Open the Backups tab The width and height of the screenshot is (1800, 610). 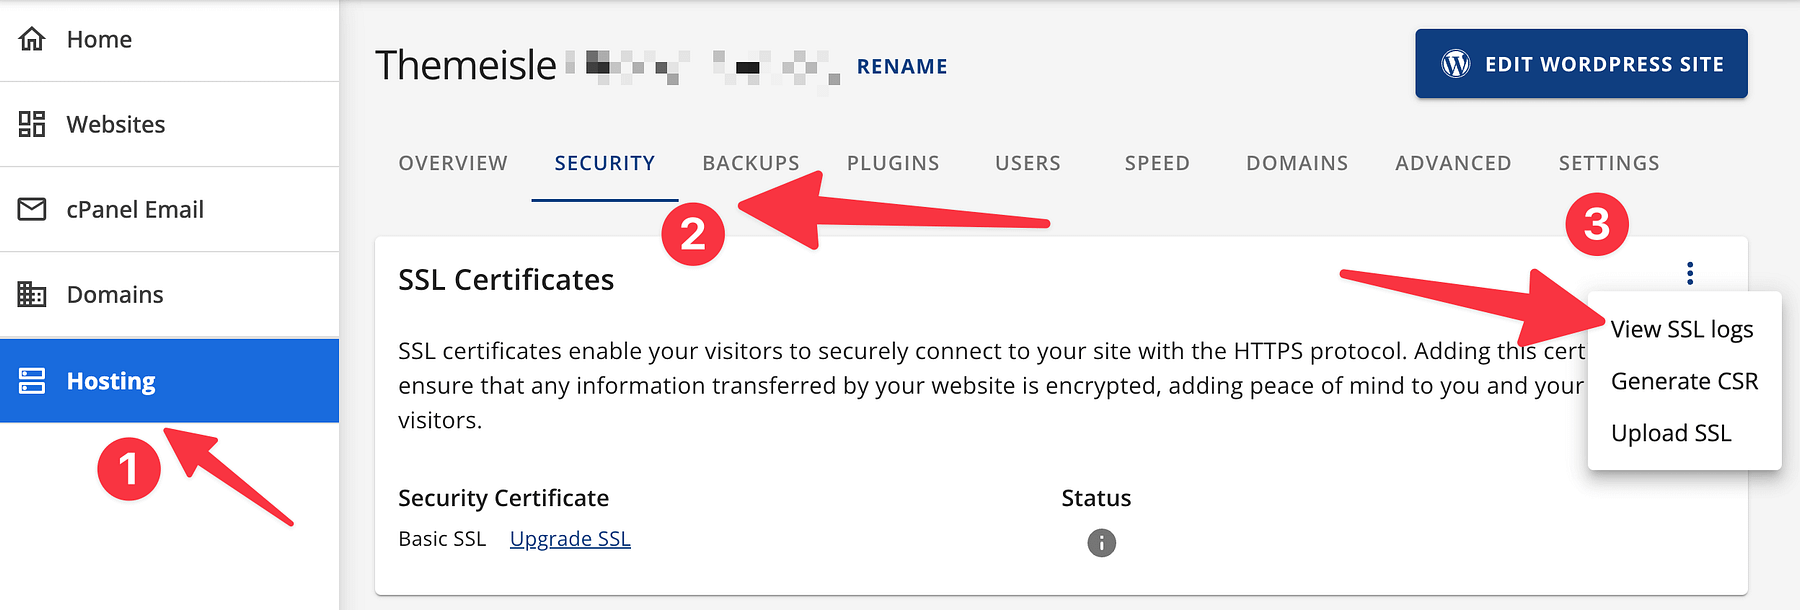click(x=750, y=162)
